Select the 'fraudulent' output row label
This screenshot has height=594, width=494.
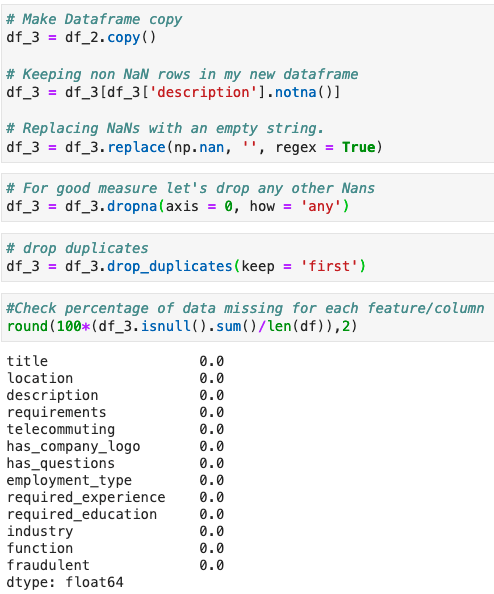click(48, 565)
